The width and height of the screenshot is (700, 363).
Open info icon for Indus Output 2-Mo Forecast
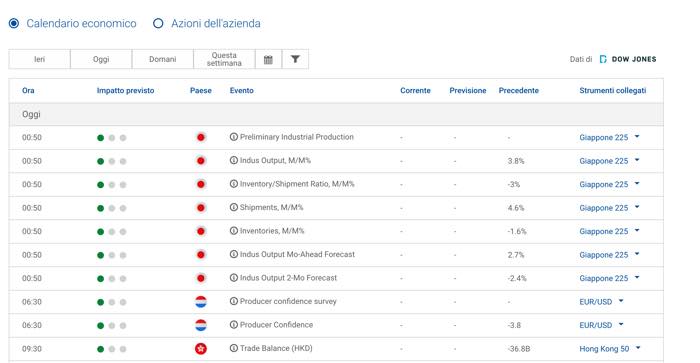(233, 278)
